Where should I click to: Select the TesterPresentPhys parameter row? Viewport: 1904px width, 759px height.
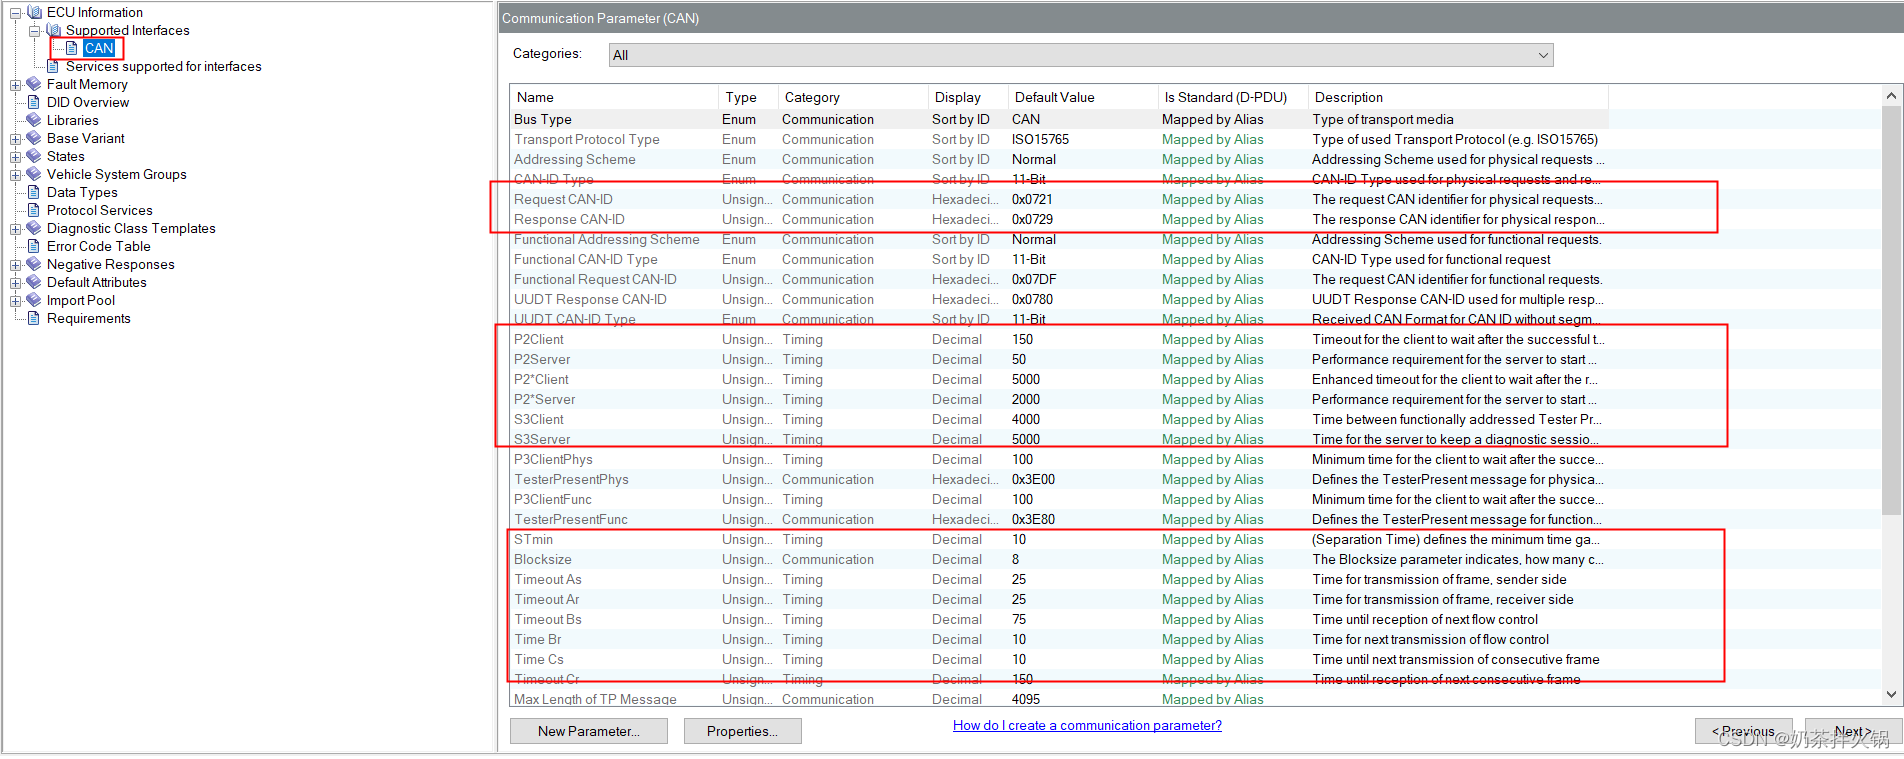[1059, 479]
